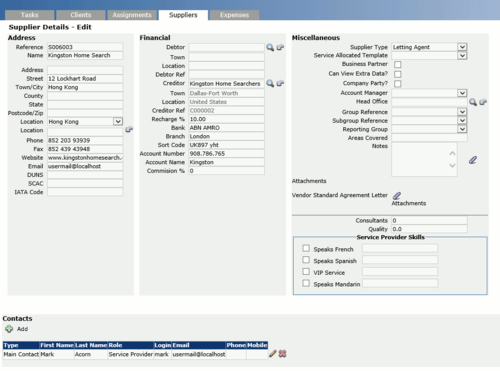Enable the VIP Service skill
This screenshot has height=371, width=500.
coord(306,272)
